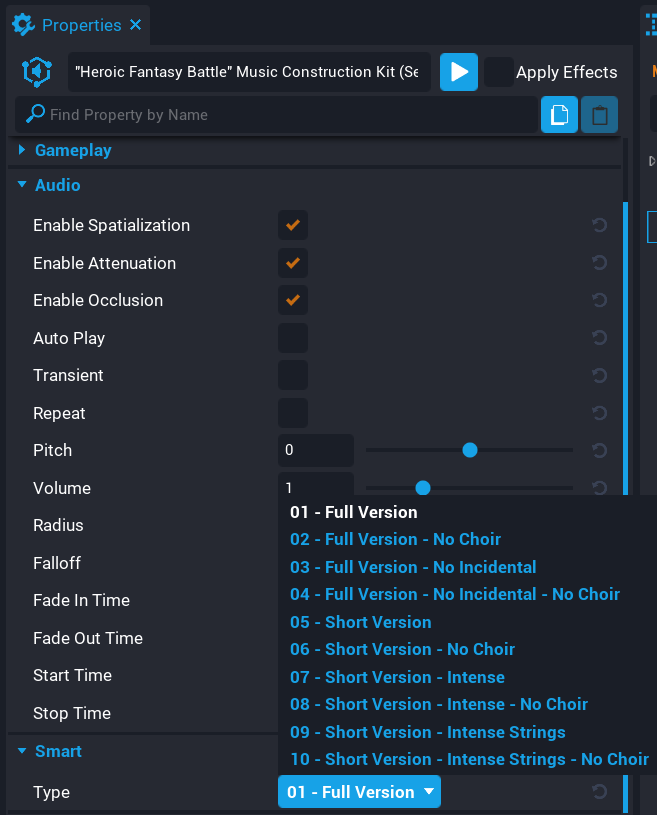657x815 pixels.
Task: Reset the Volume value with its revert icon
Action: coord(599,488)
